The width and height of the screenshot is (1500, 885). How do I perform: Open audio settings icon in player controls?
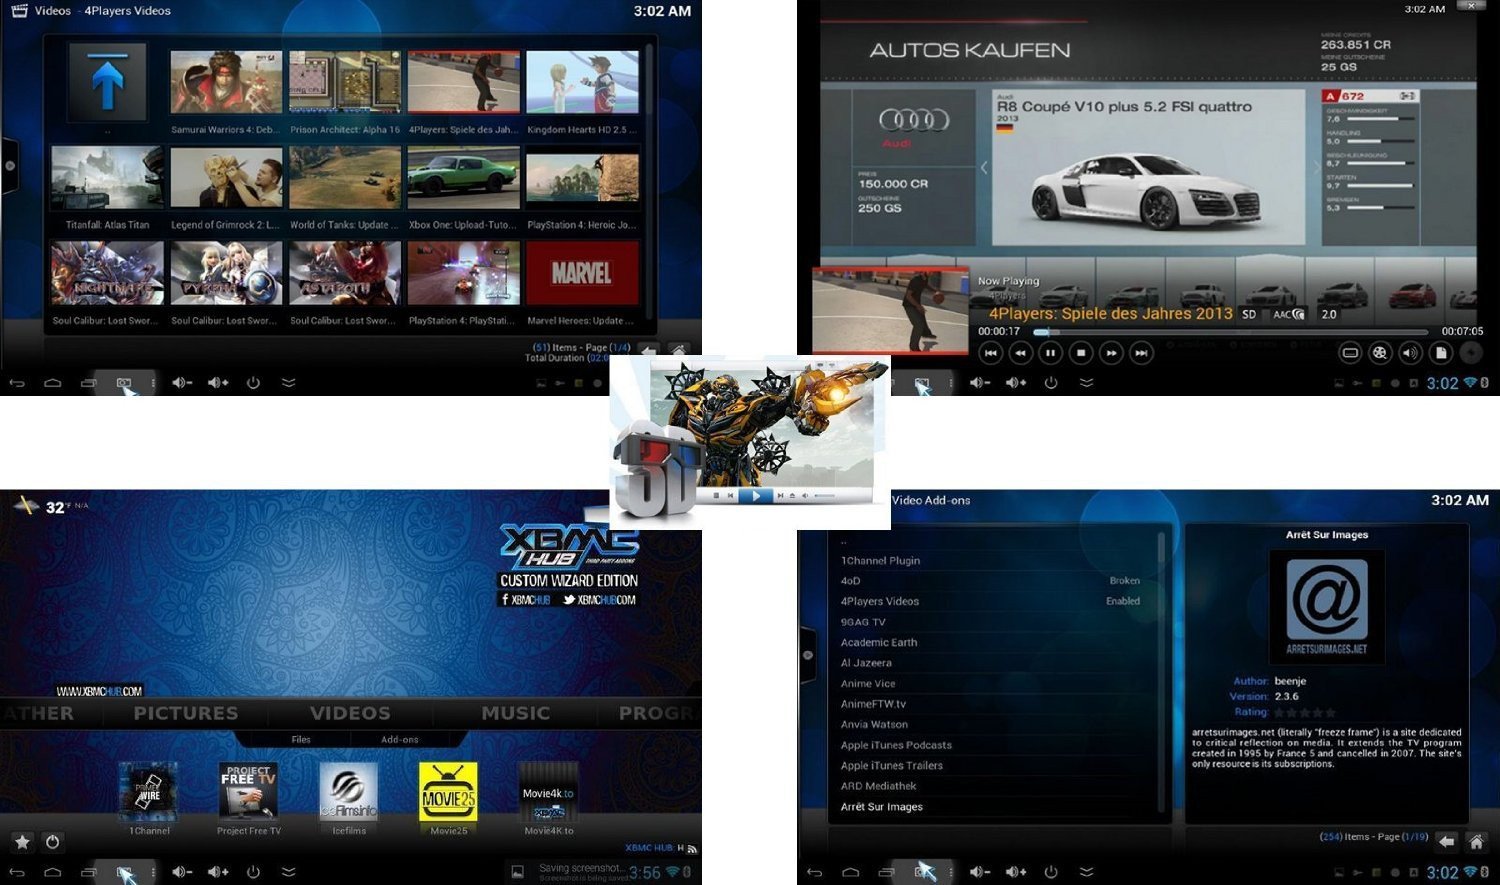[1410, 352]
